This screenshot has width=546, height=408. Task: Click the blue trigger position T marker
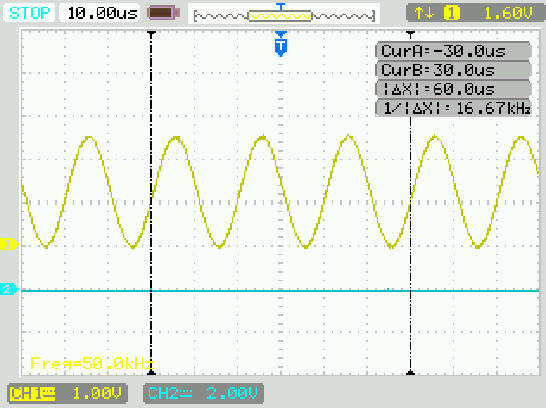click(x=281, y=44)
